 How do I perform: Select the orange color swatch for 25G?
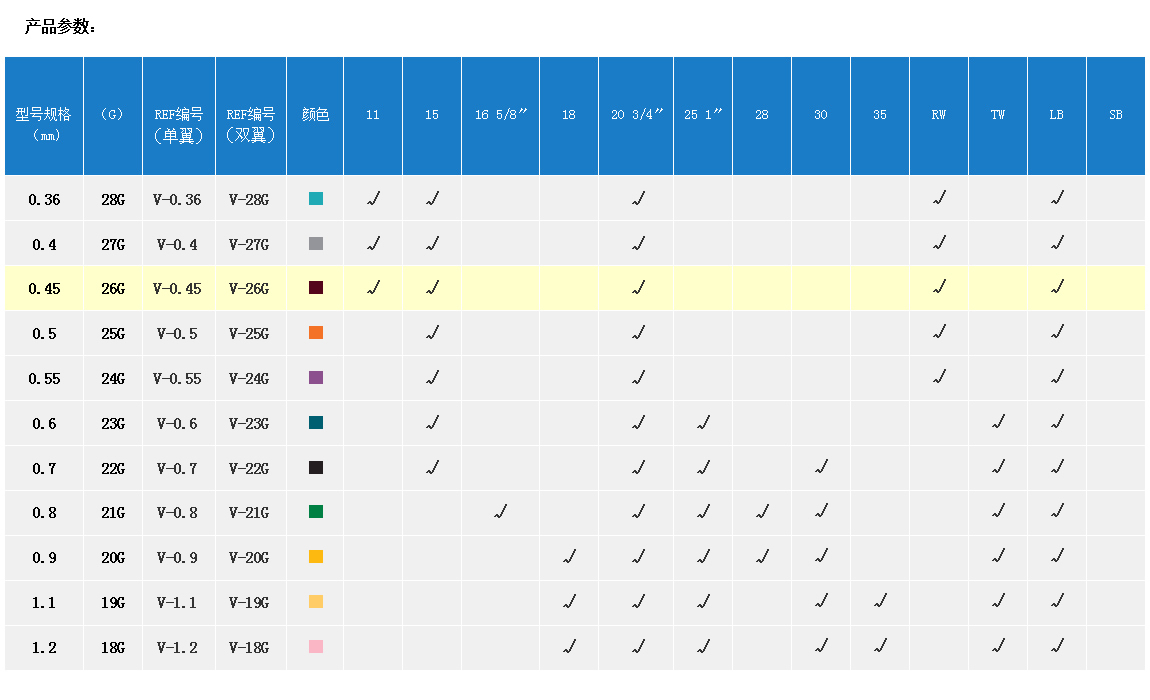[316, 333]
